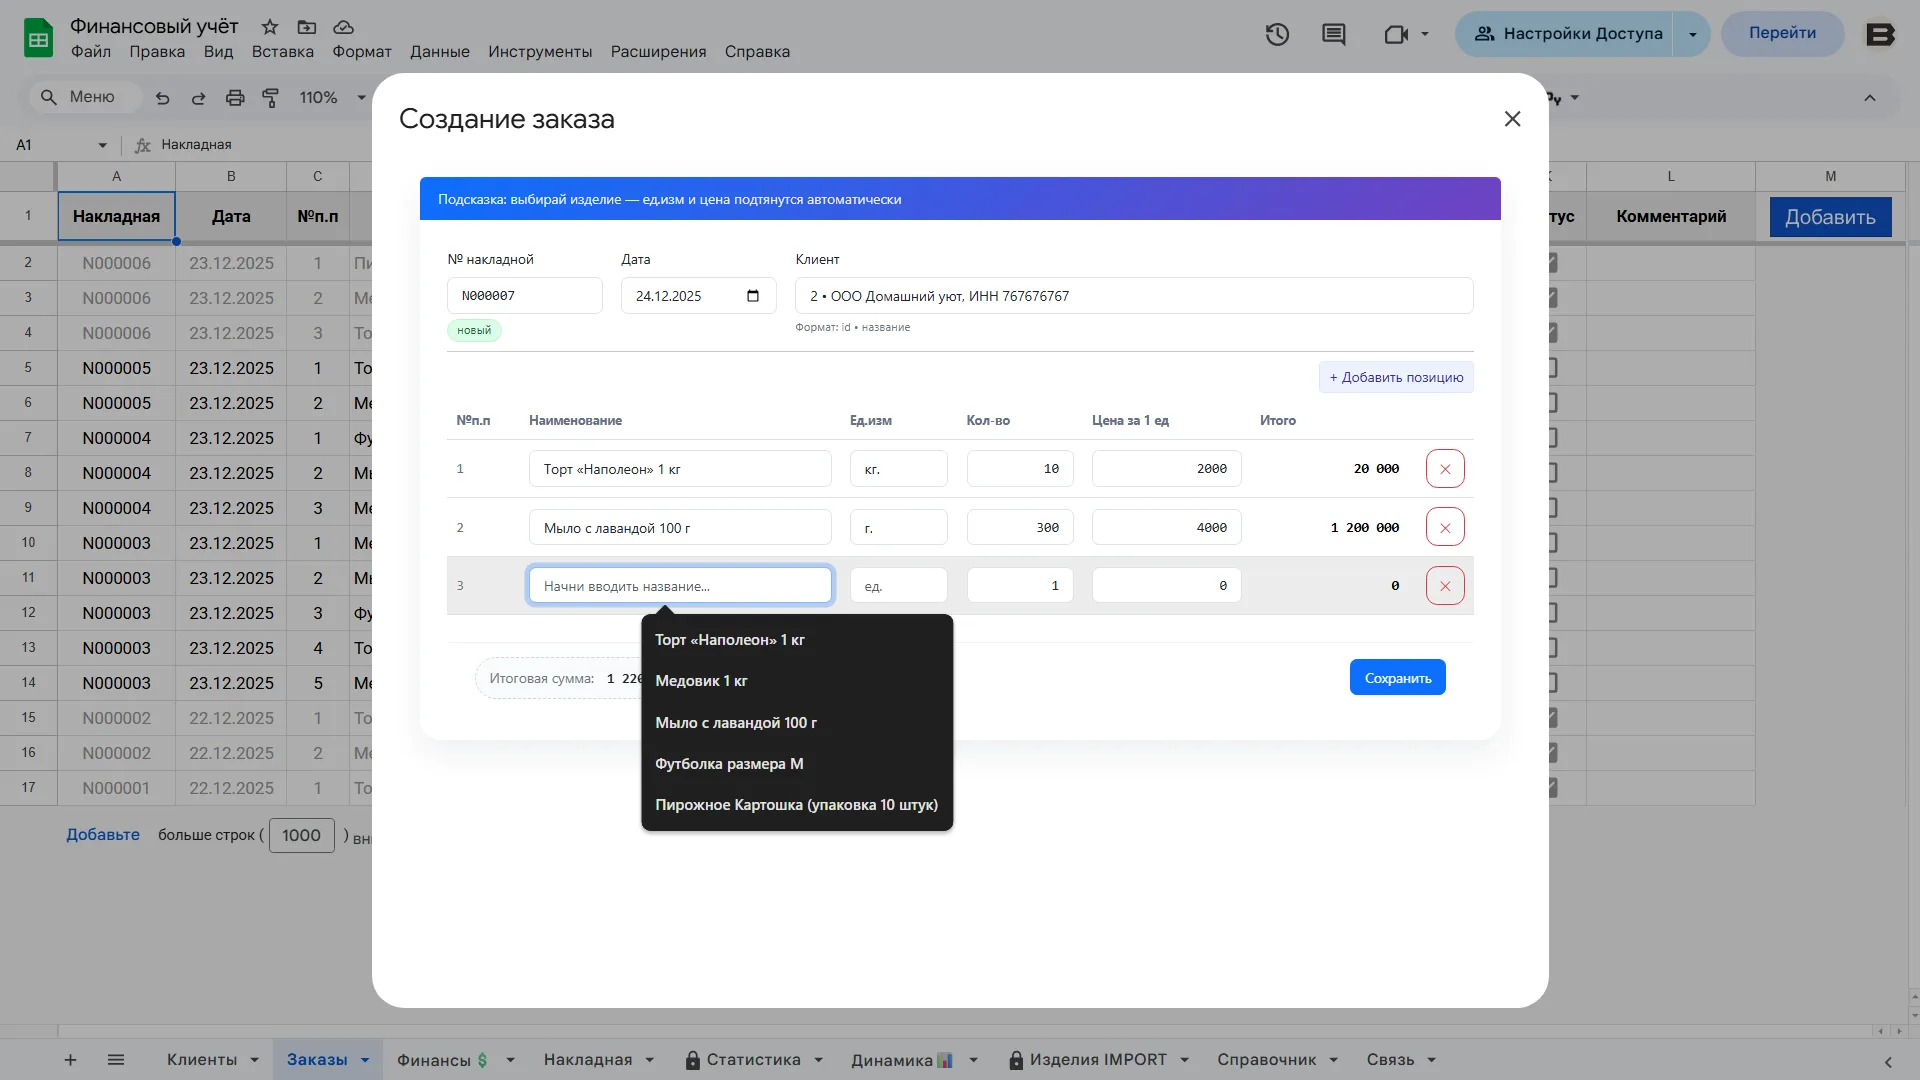Expand the access settings dropdown arrow
Image resolution: width=1920 pixels, height=1080 pixels.
click(x=1692, y=35)
